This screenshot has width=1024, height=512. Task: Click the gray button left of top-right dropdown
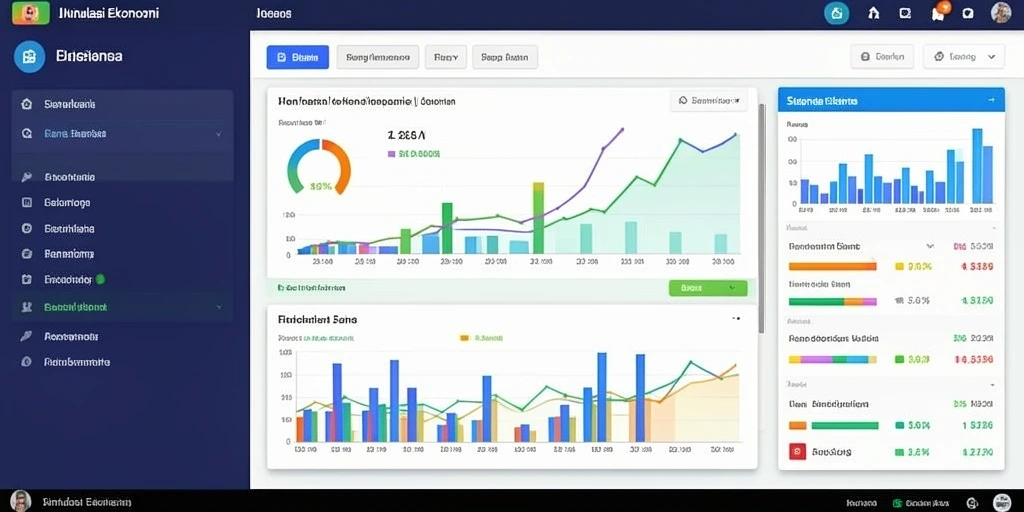882,57
